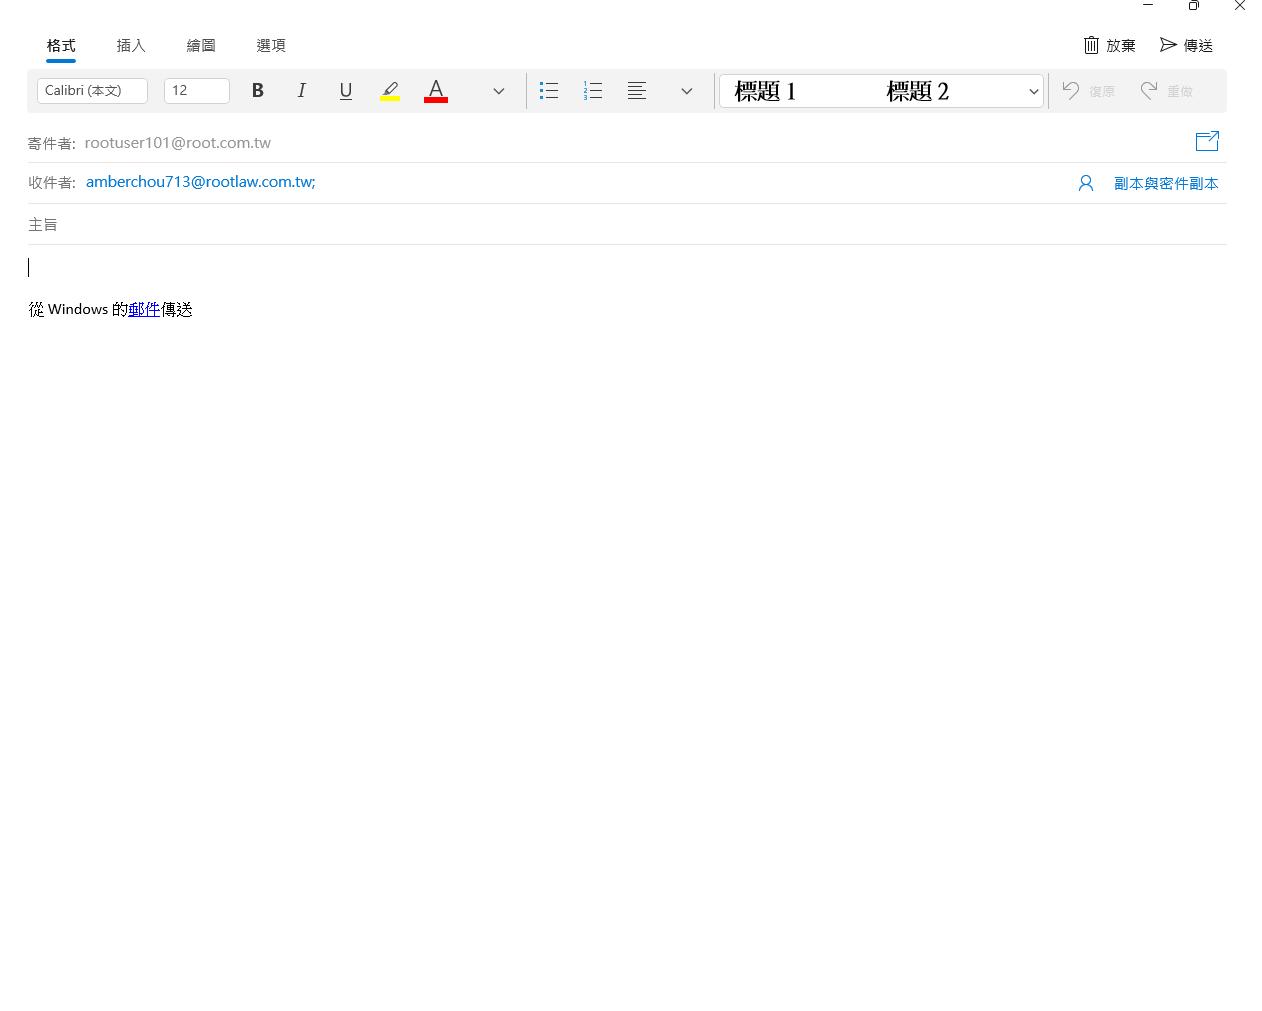Image resolution: width=1262 pixels, height=1011 pixels.
Task: Minimize the mail compose window
Action: click(1148, 6)
